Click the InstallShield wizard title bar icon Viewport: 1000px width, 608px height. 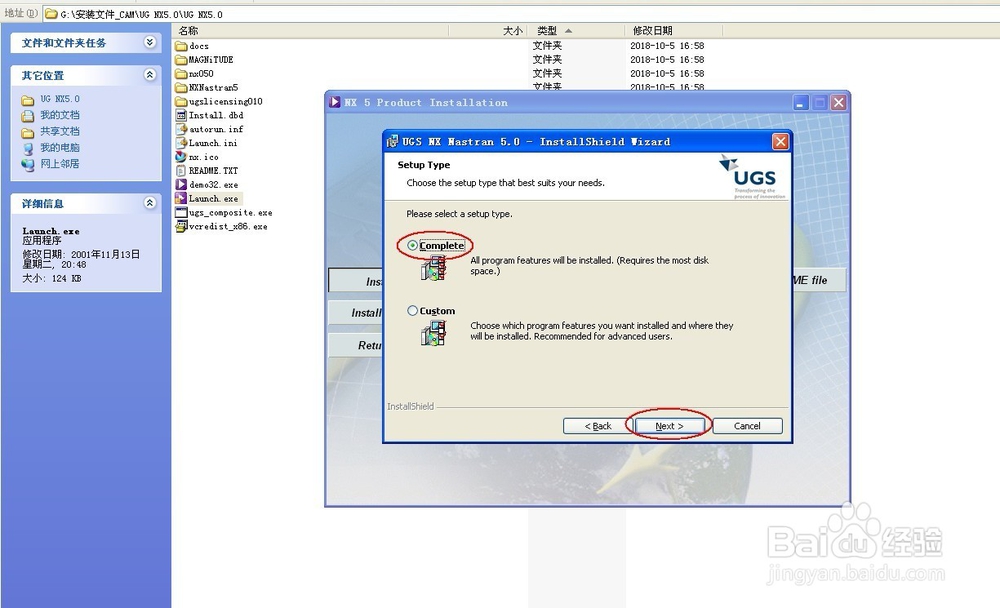(x=392, y=142)
